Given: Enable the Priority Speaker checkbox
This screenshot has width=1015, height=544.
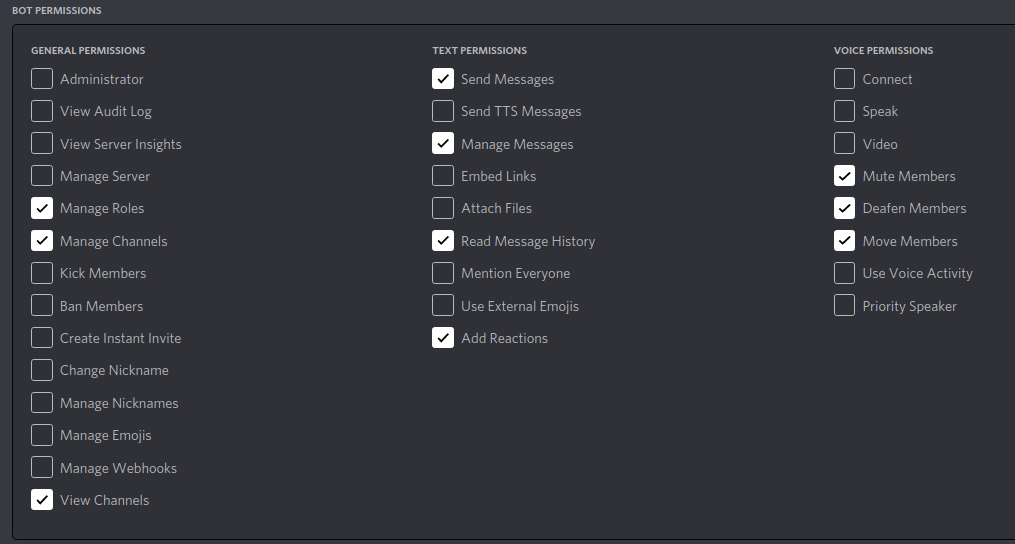Looking at the screenshot, I should 845,306.
